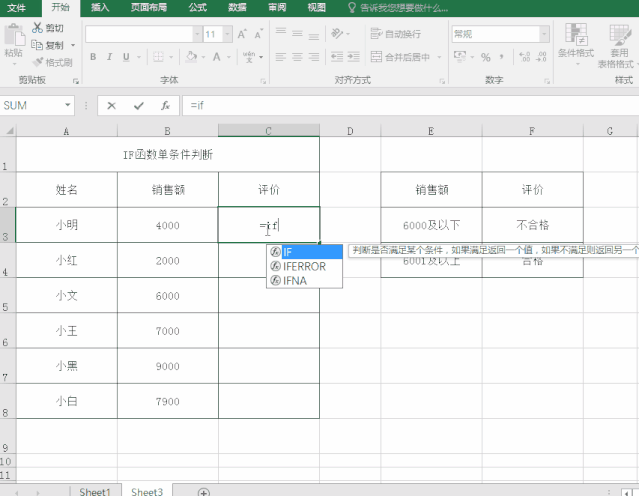Click the Cut (剪切) scissors icon

point(38,28)
